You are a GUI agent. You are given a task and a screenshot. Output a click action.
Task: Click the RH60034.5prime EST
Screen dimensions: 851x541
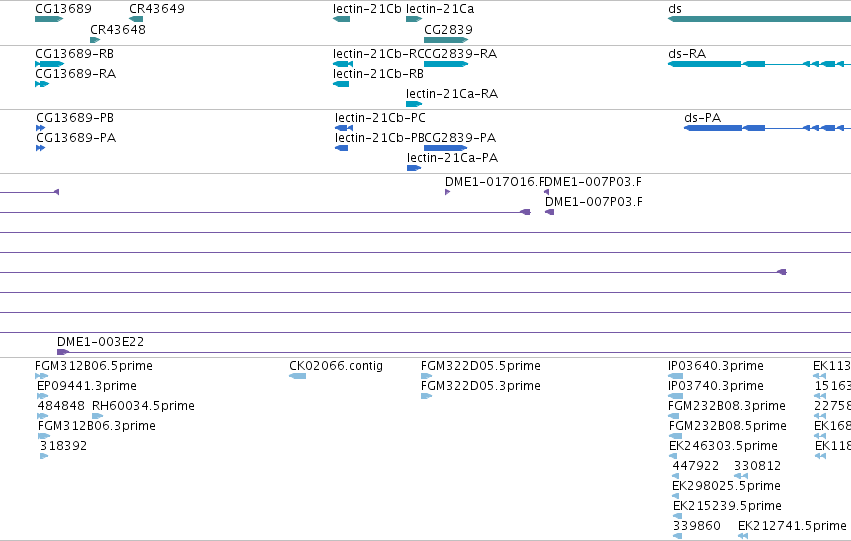pyautogui.click(x=97, y=416)
